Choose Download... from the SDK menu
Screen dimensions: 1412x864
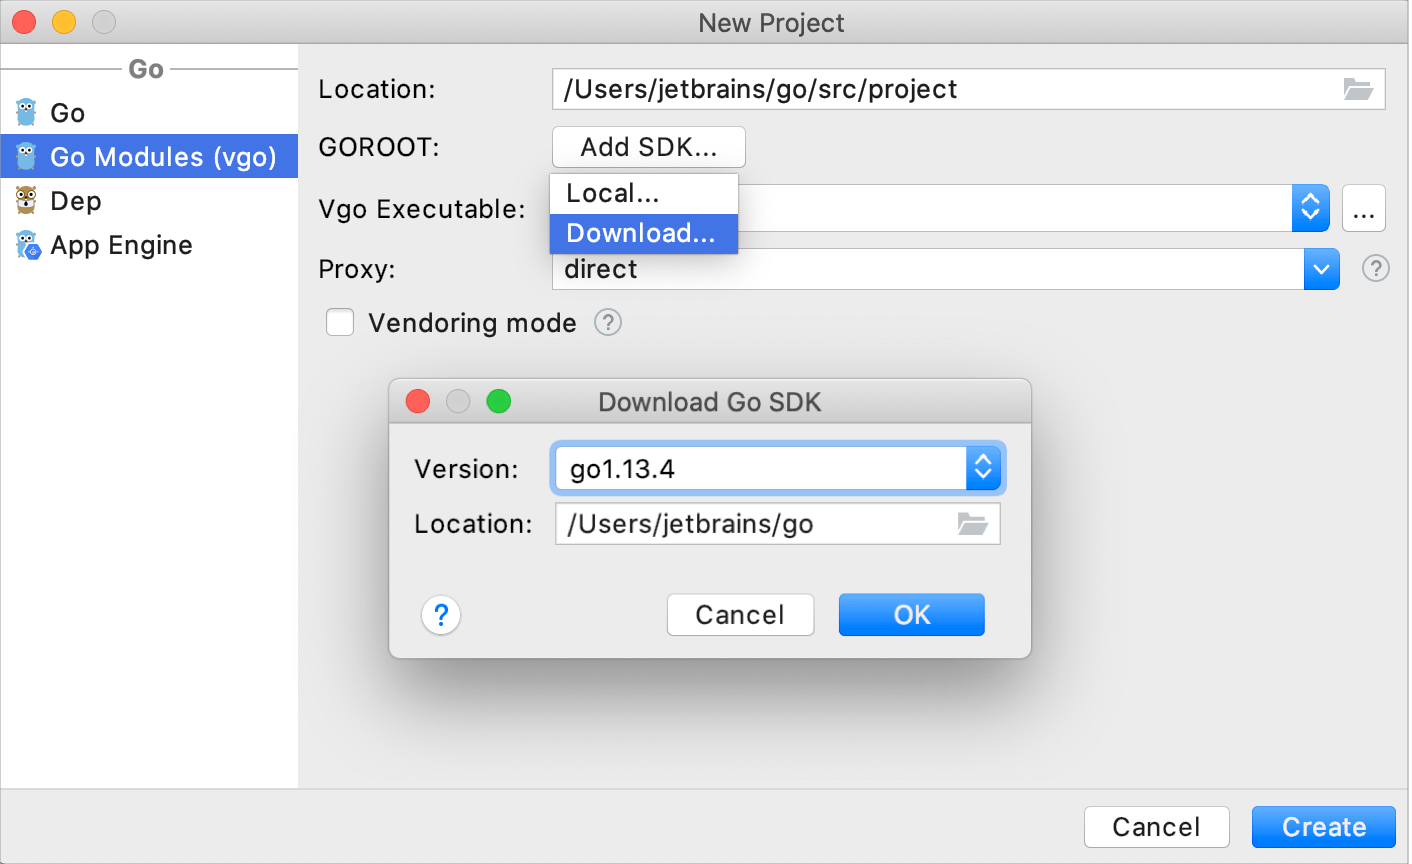644,233
